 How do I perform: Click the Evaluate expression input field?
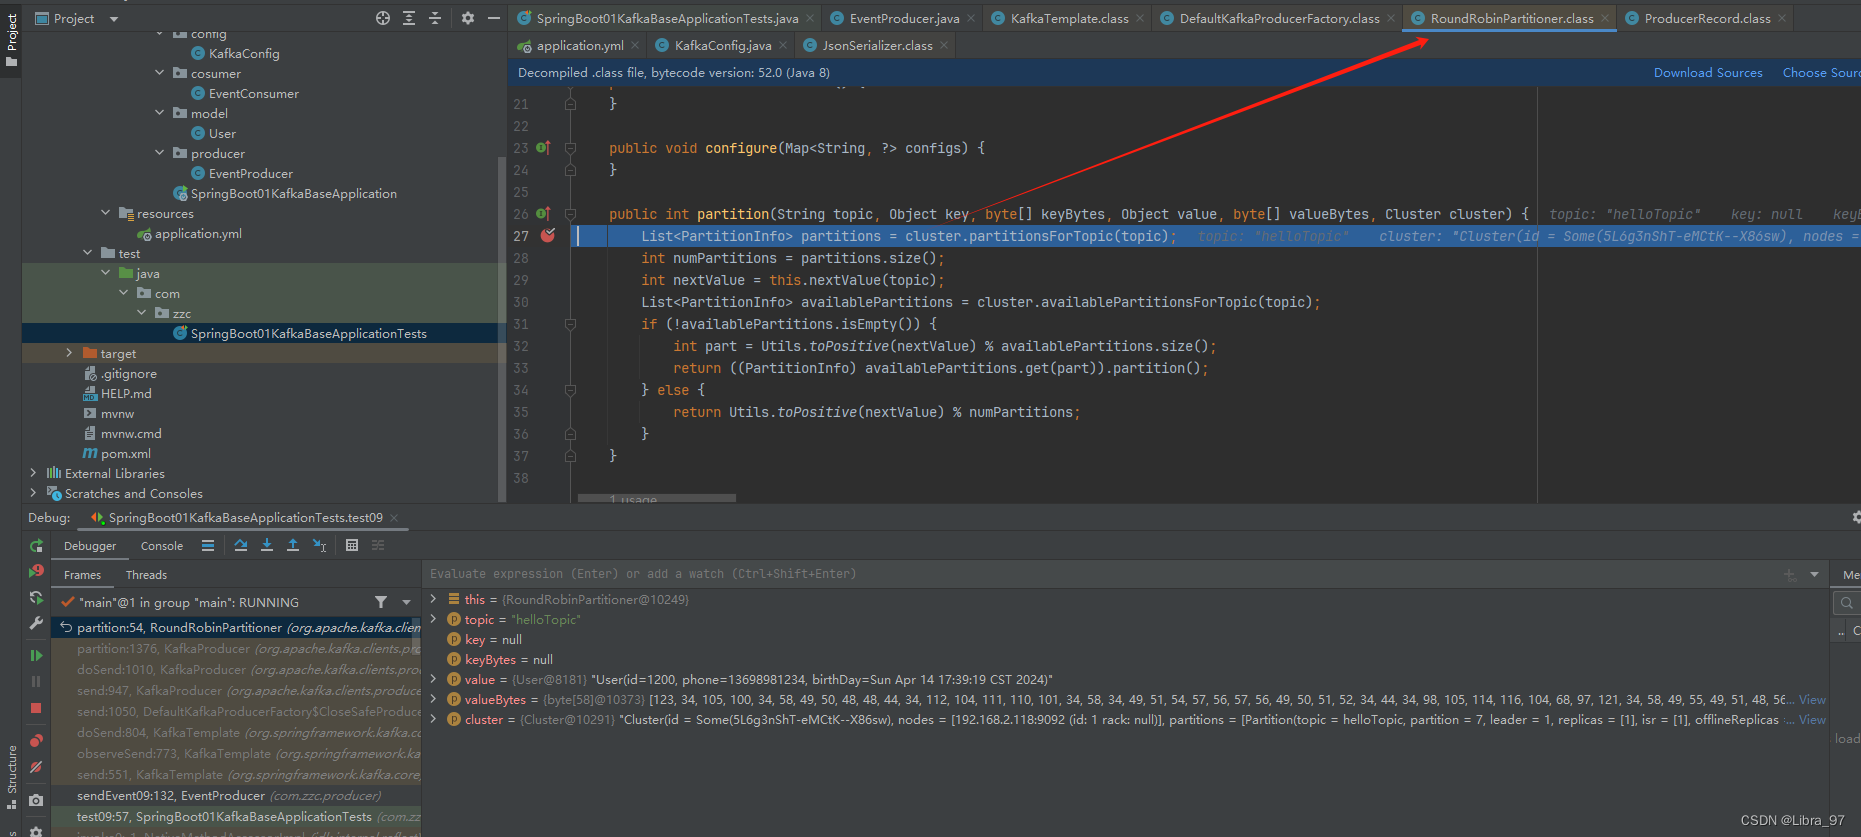(x=1100, y=574)
